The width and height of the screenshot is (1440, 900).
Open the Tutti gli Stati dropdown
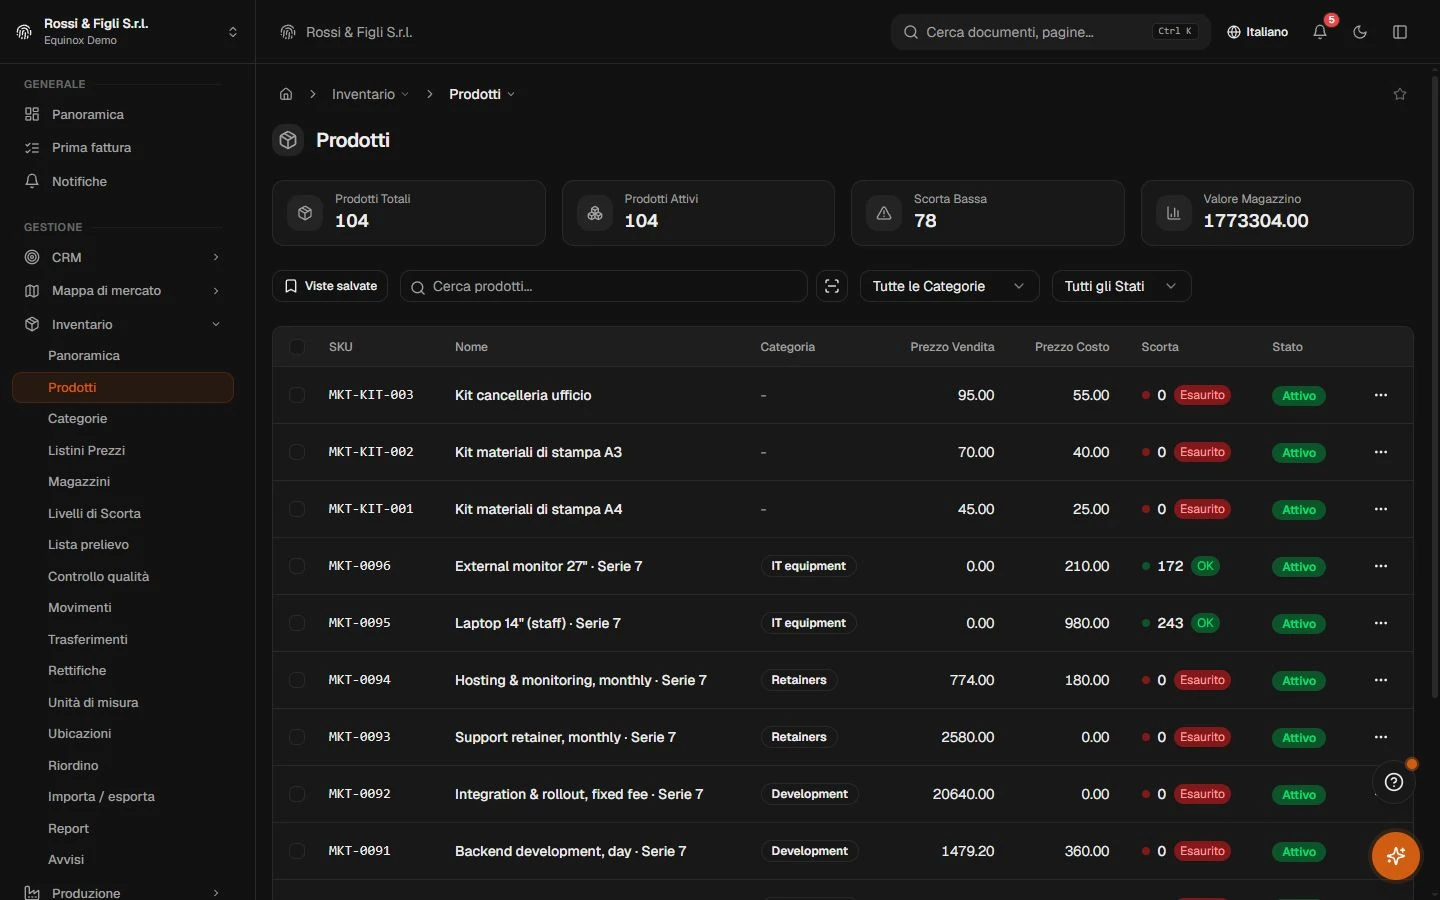click(1121, 286)
